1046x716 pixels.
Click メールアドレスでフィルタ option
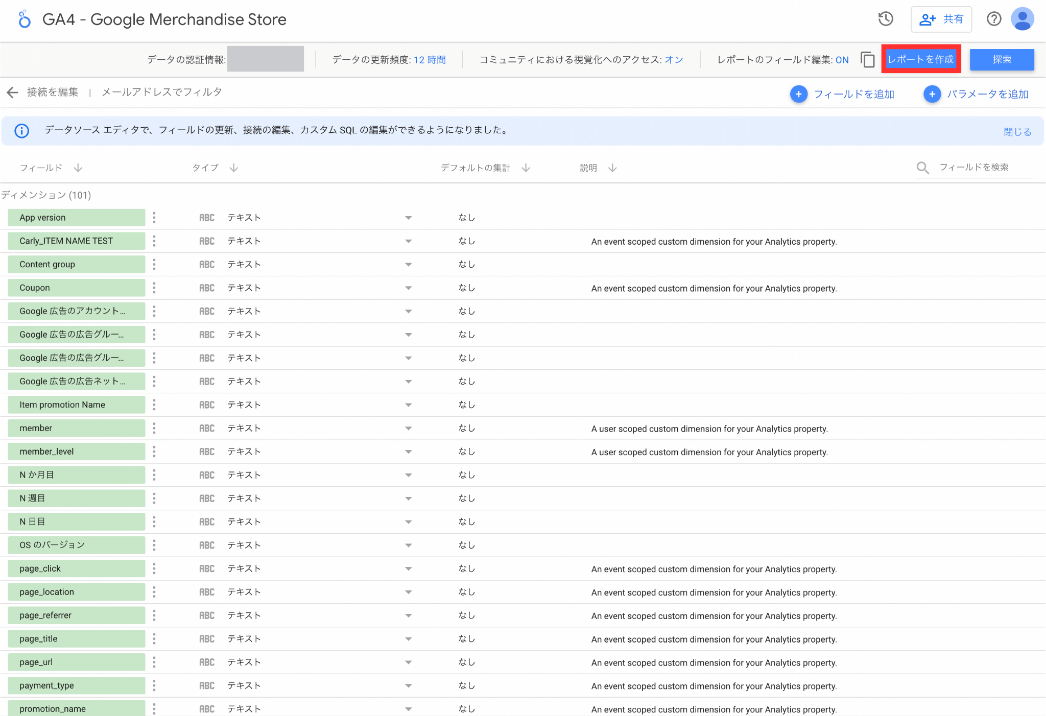tap(161, 91)
